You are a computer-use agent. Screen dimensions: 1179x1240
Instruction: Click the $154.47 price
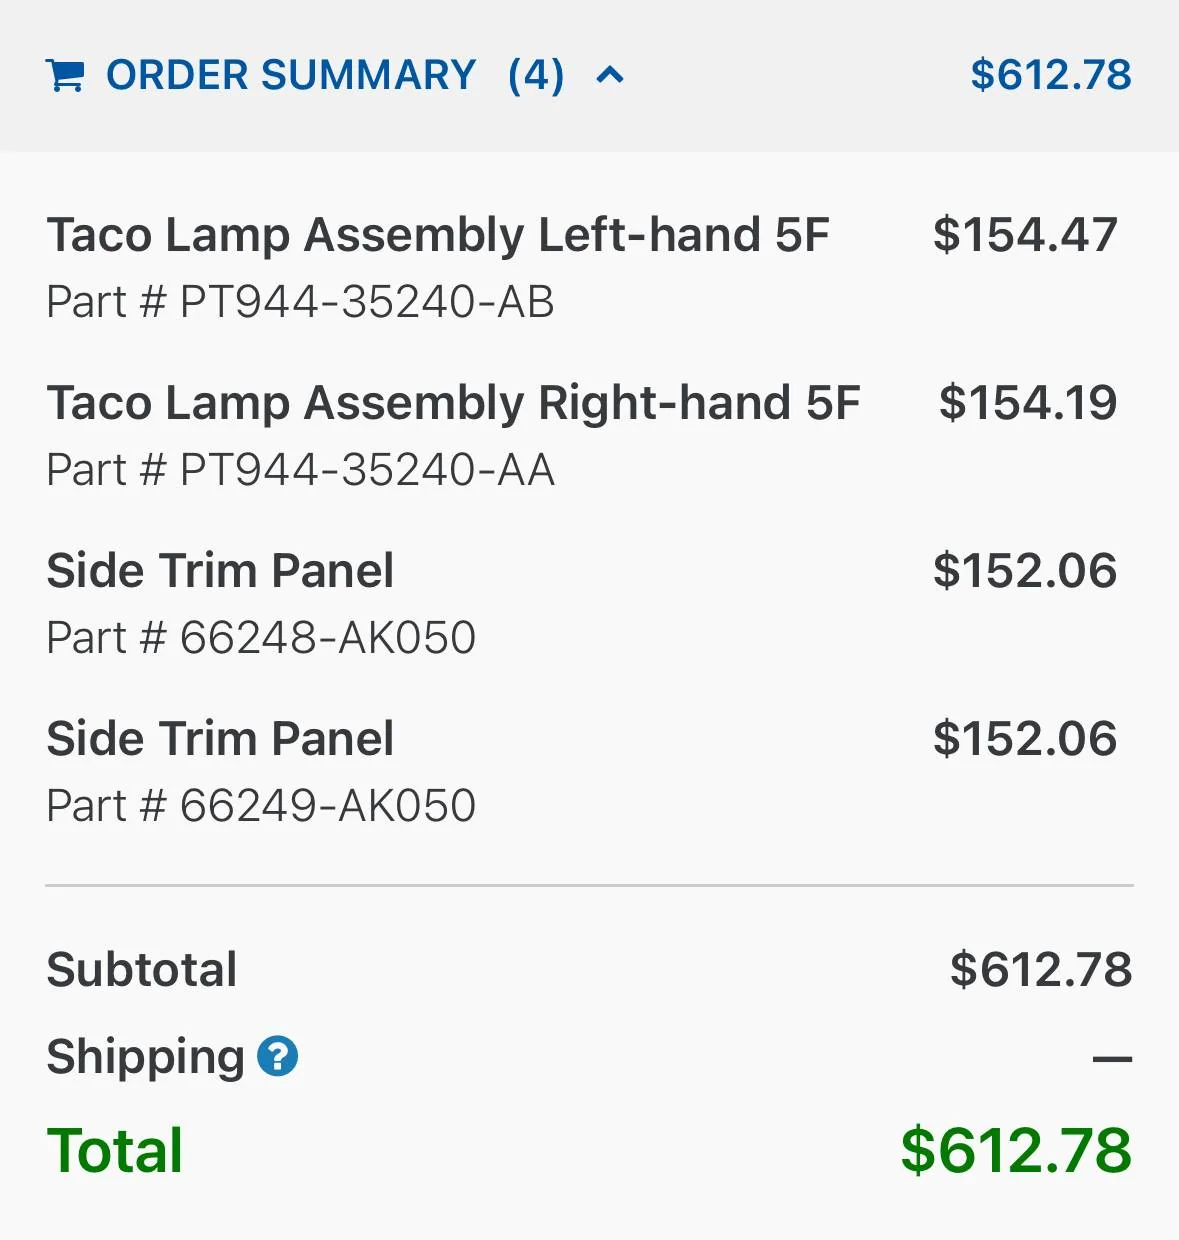click(x=1025, y=235)
